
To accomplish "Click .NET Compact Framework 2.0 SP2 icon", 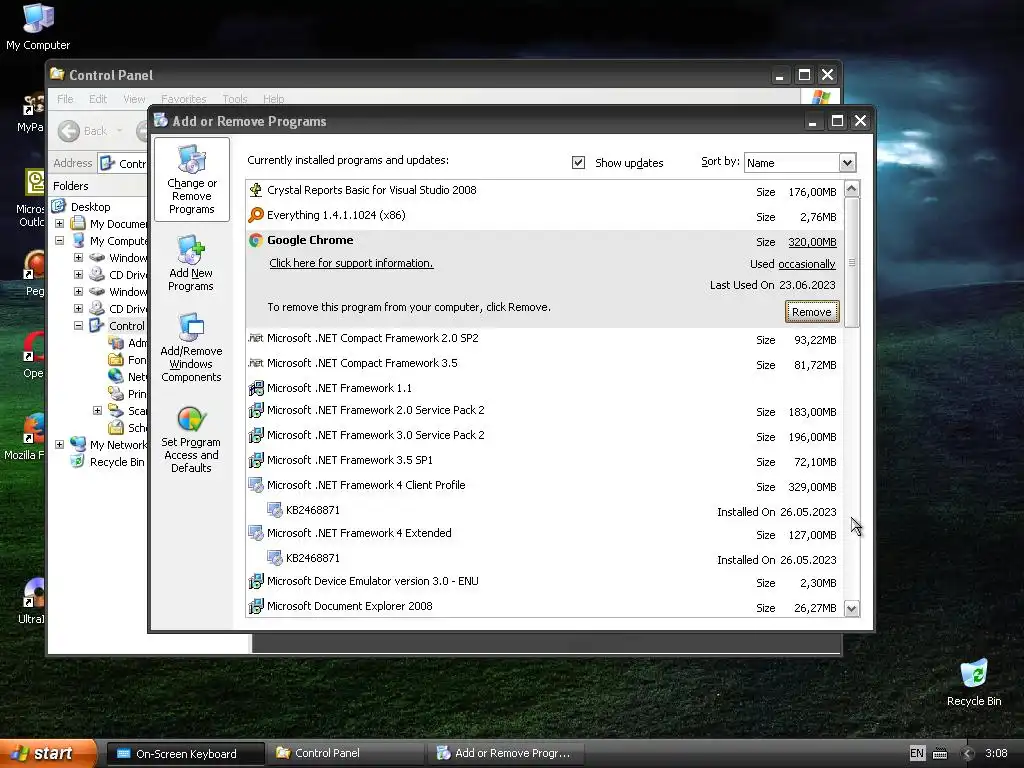I will (x=255, y=338).
